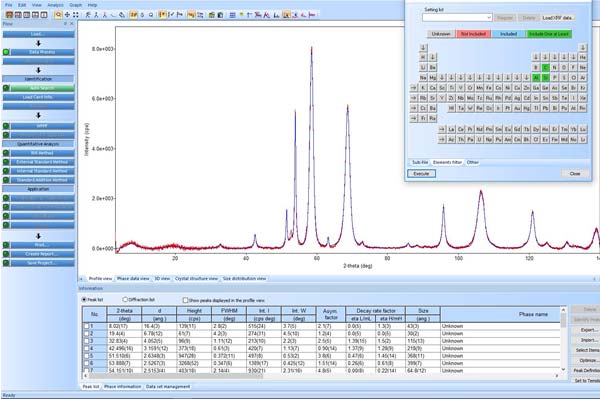Image resolution: width=600 pixels, height=400 pixels.
Task: Click the row arrow left of Cs
Action: pyautogui.click(x=413, y=108)
